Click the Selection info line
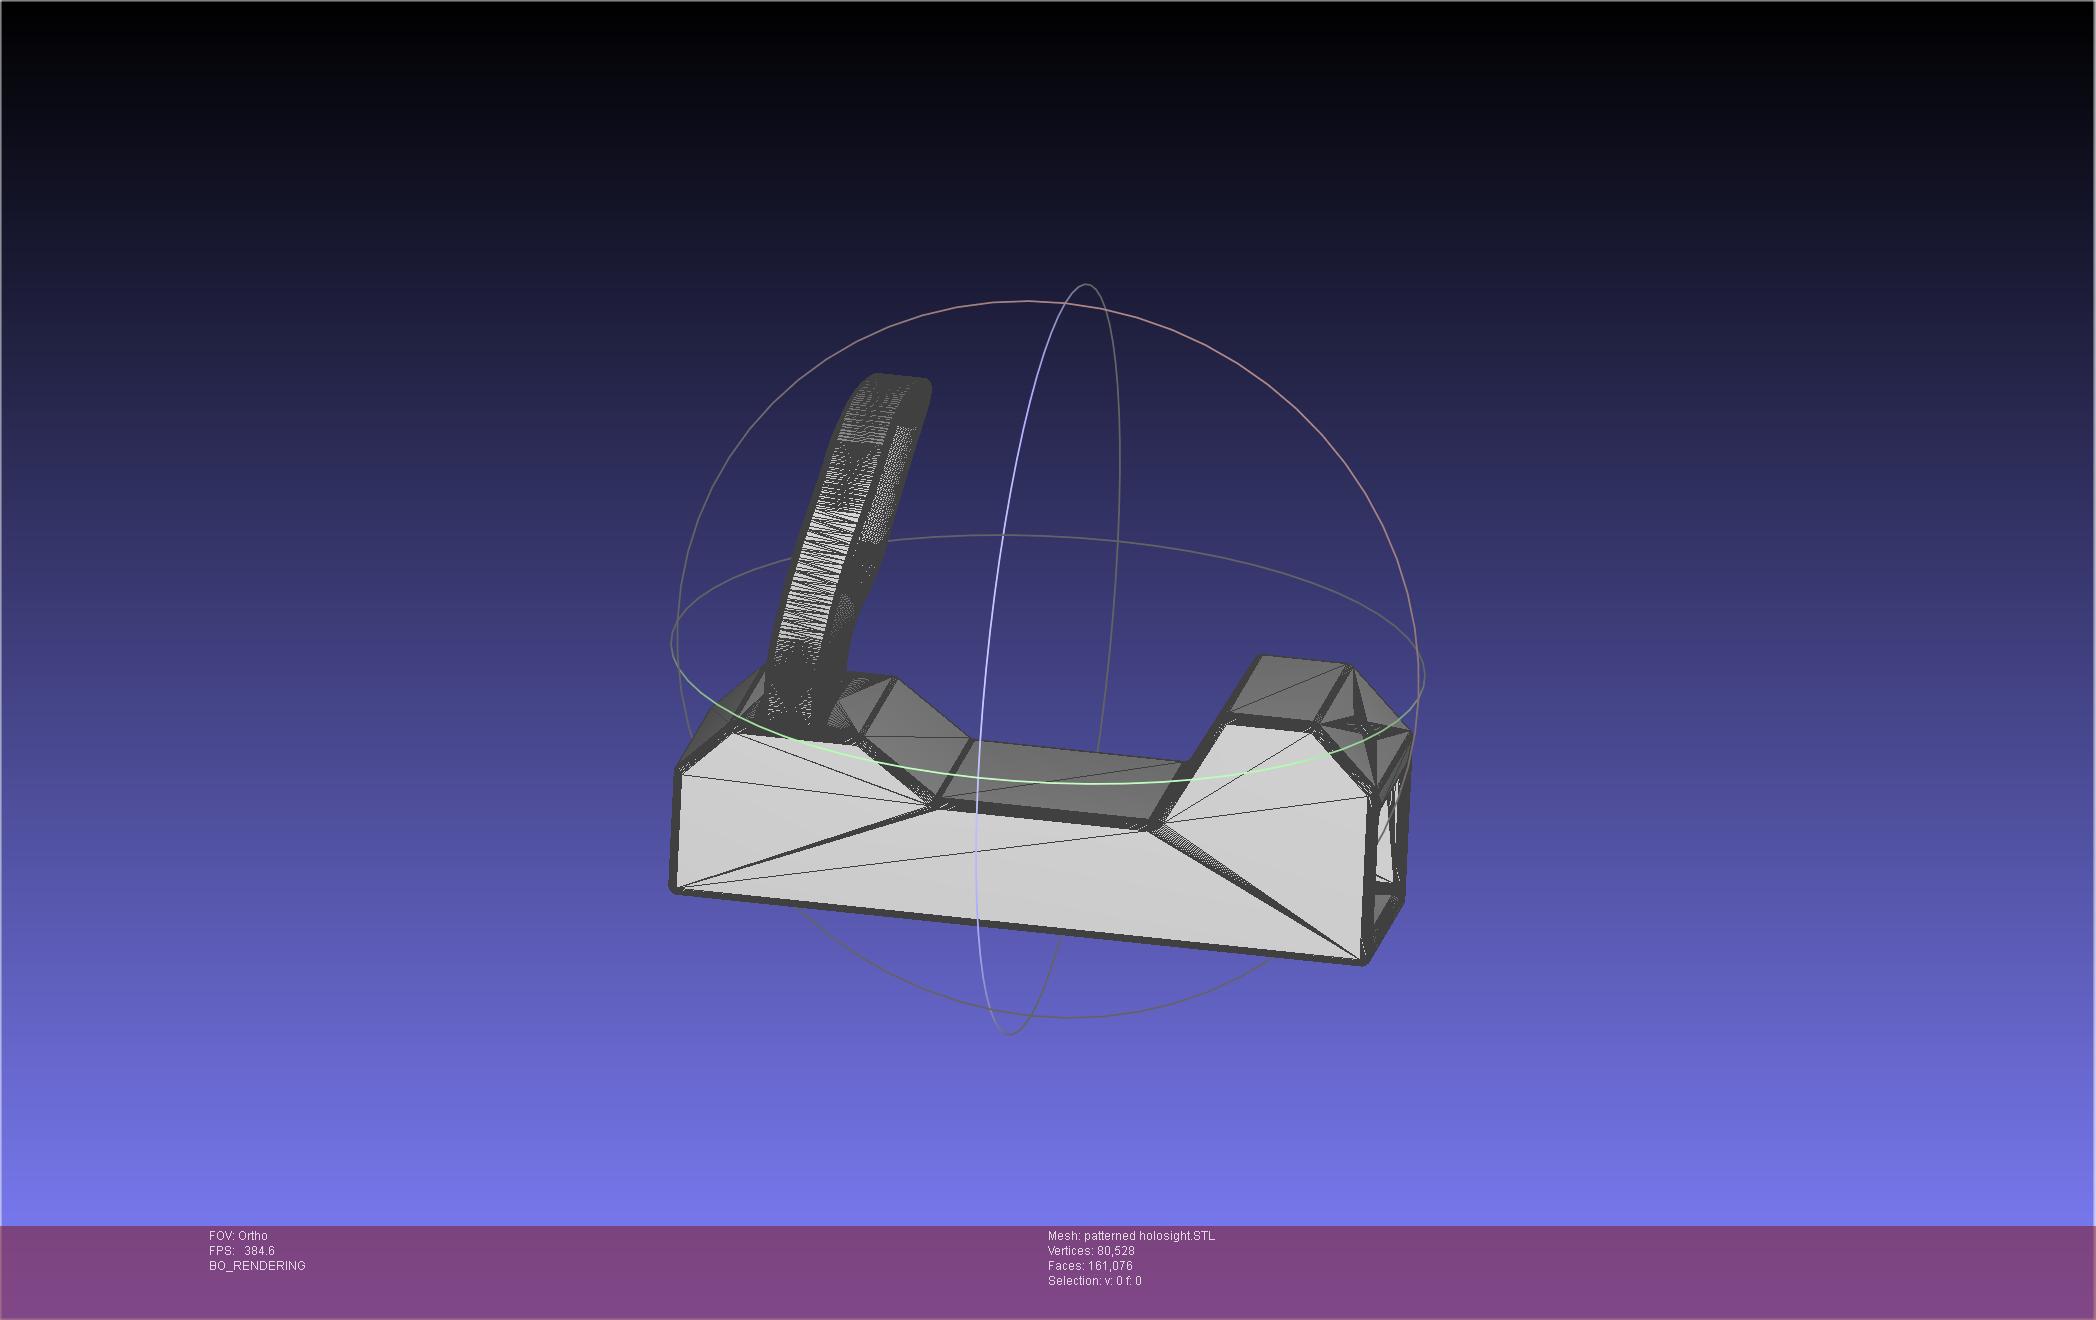 (x=1094, y=1281)
